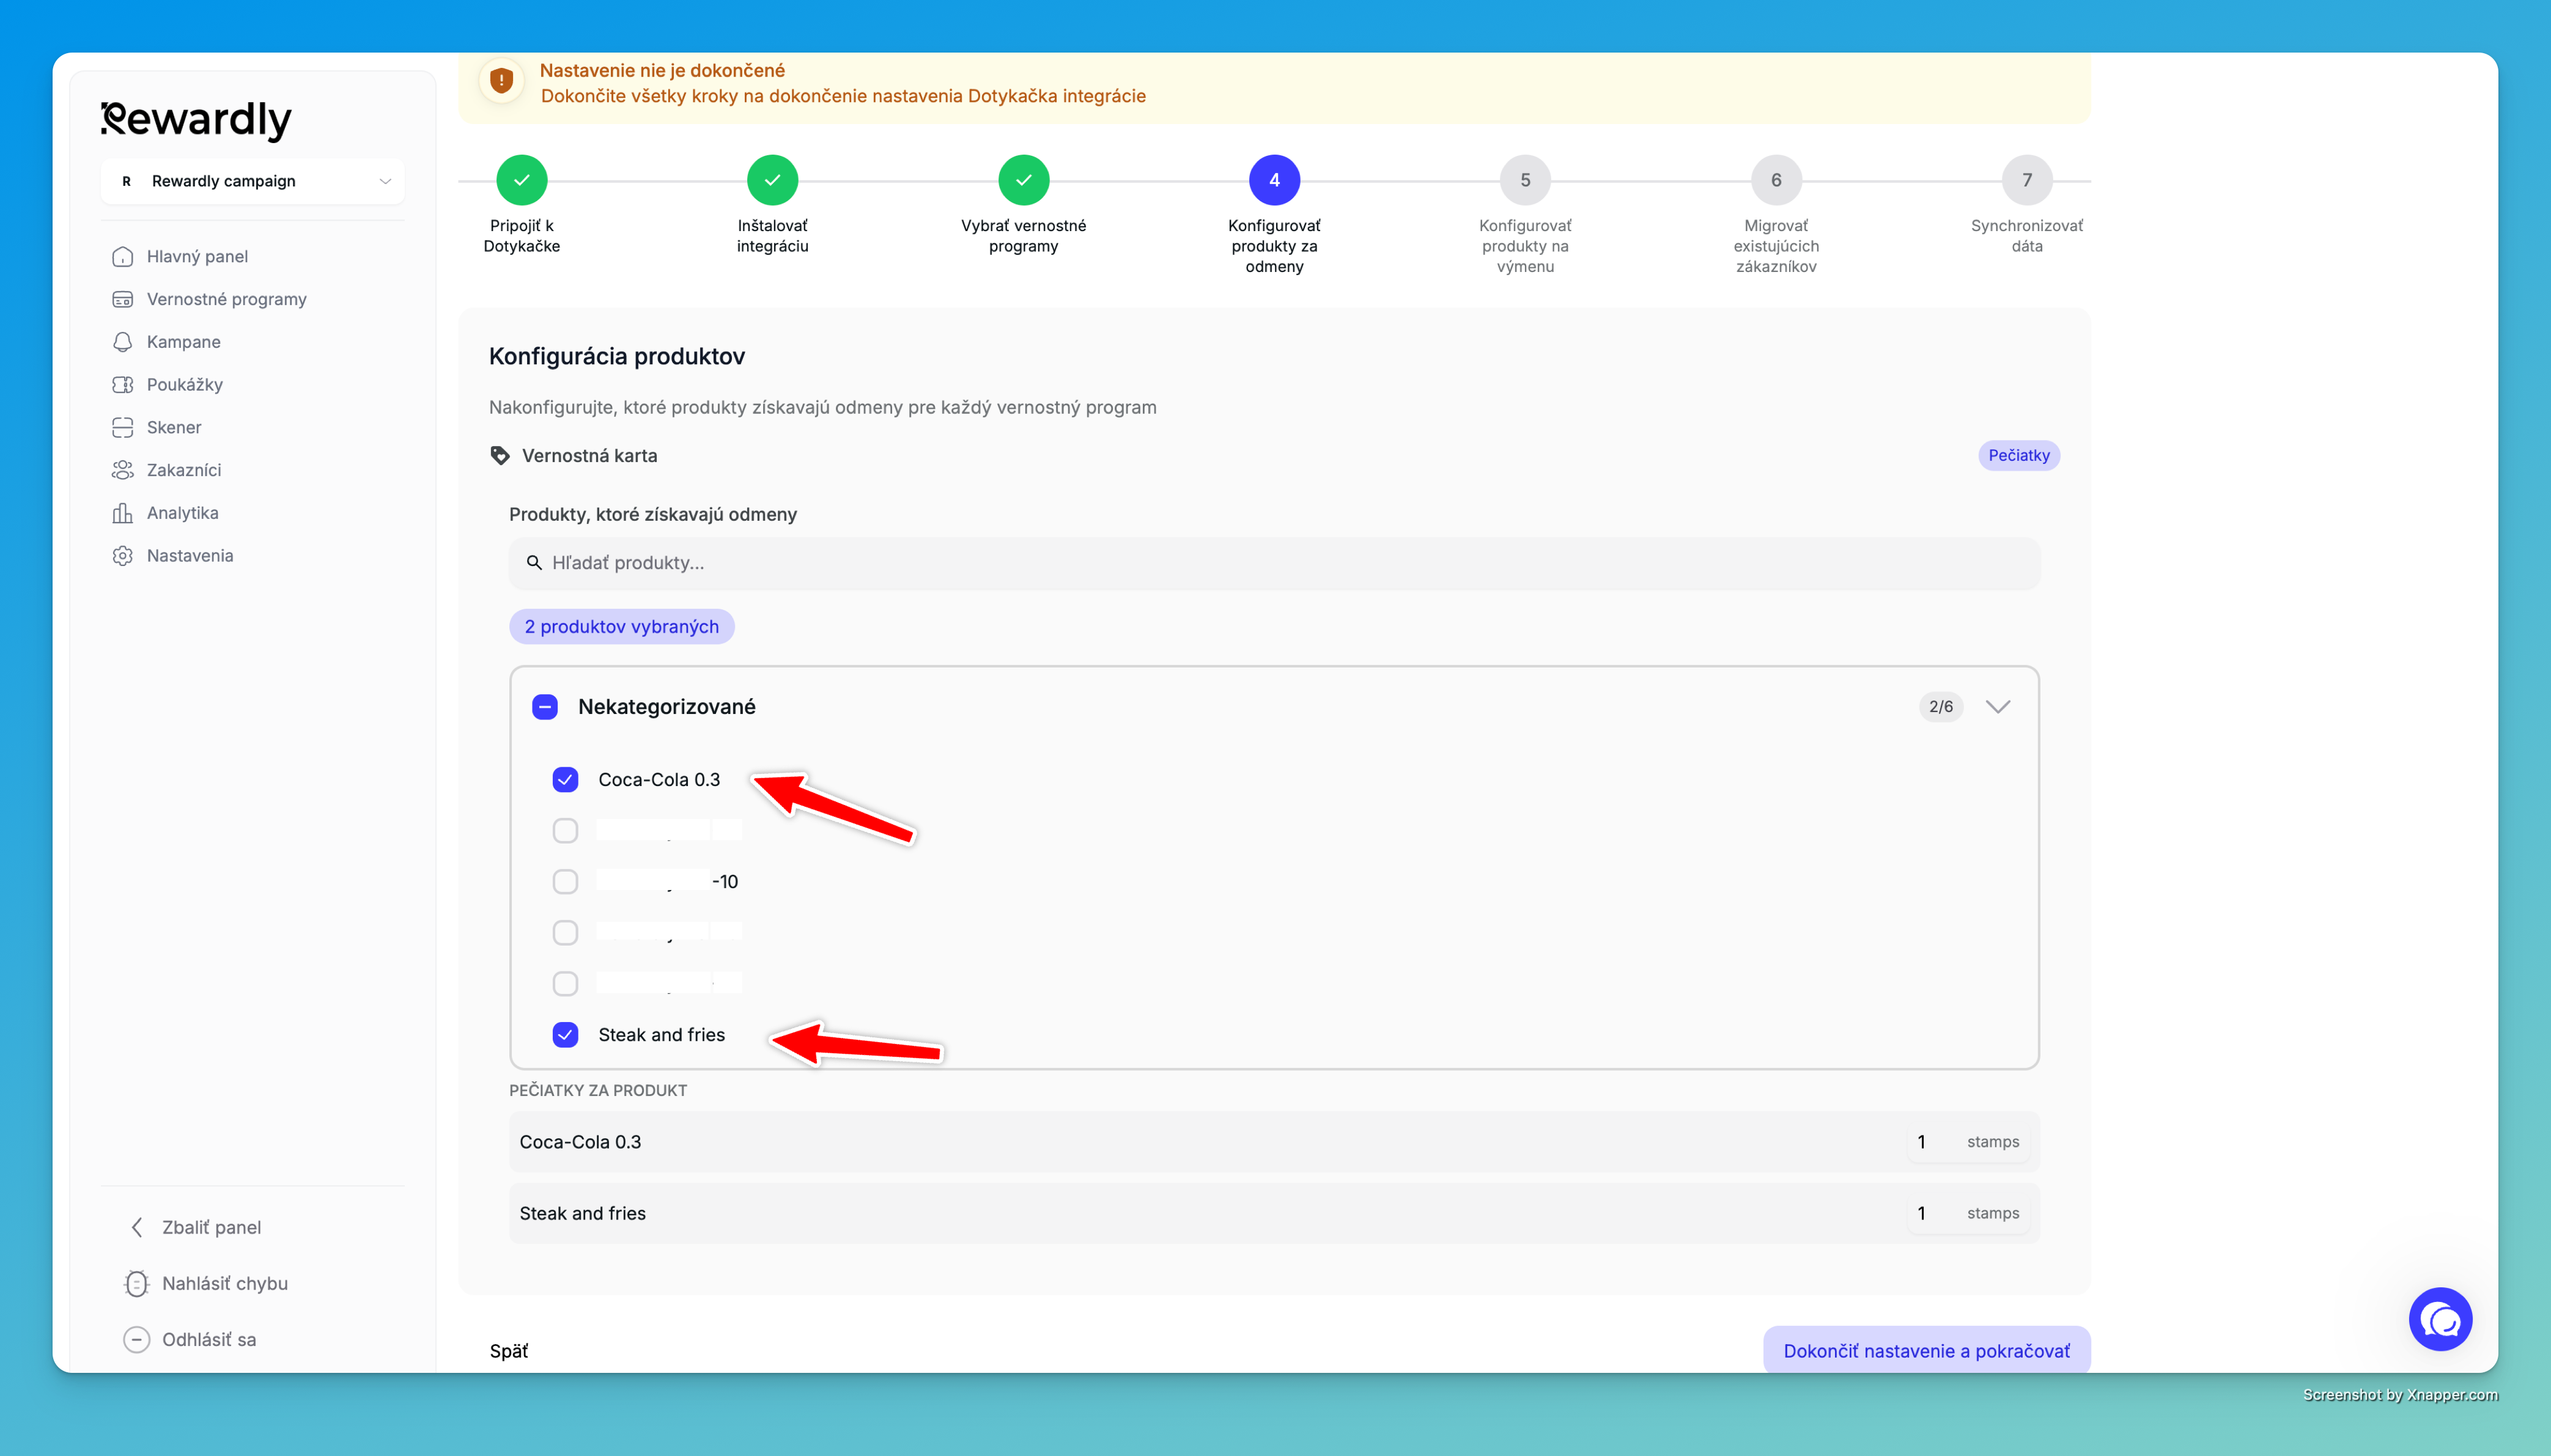Click the Pečiatky badge
Image resolution: width=2551 pixels, height=1456 pixels.
pos(2019,456)
